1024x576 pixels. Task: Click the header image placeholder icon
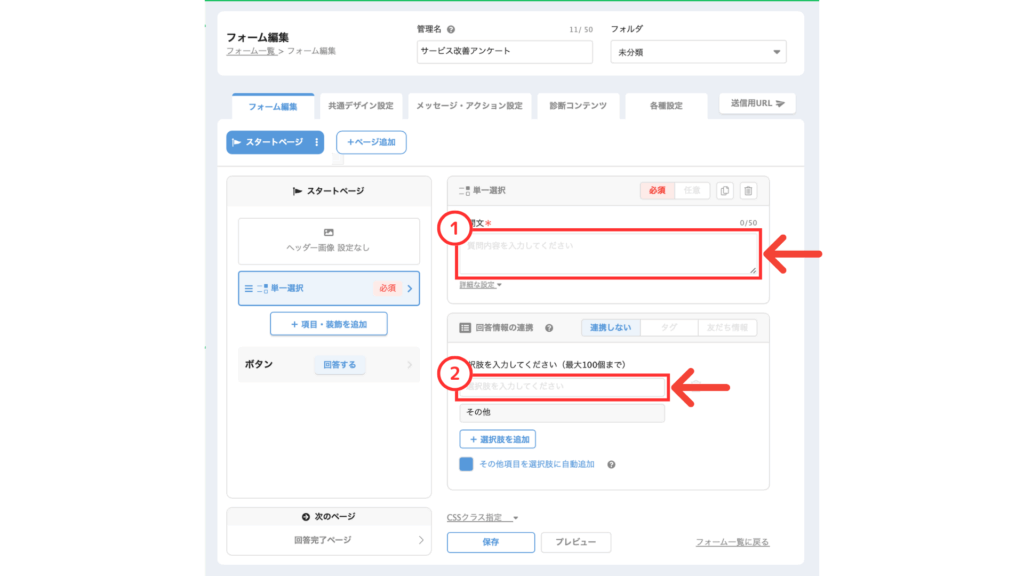coord(328,232)
